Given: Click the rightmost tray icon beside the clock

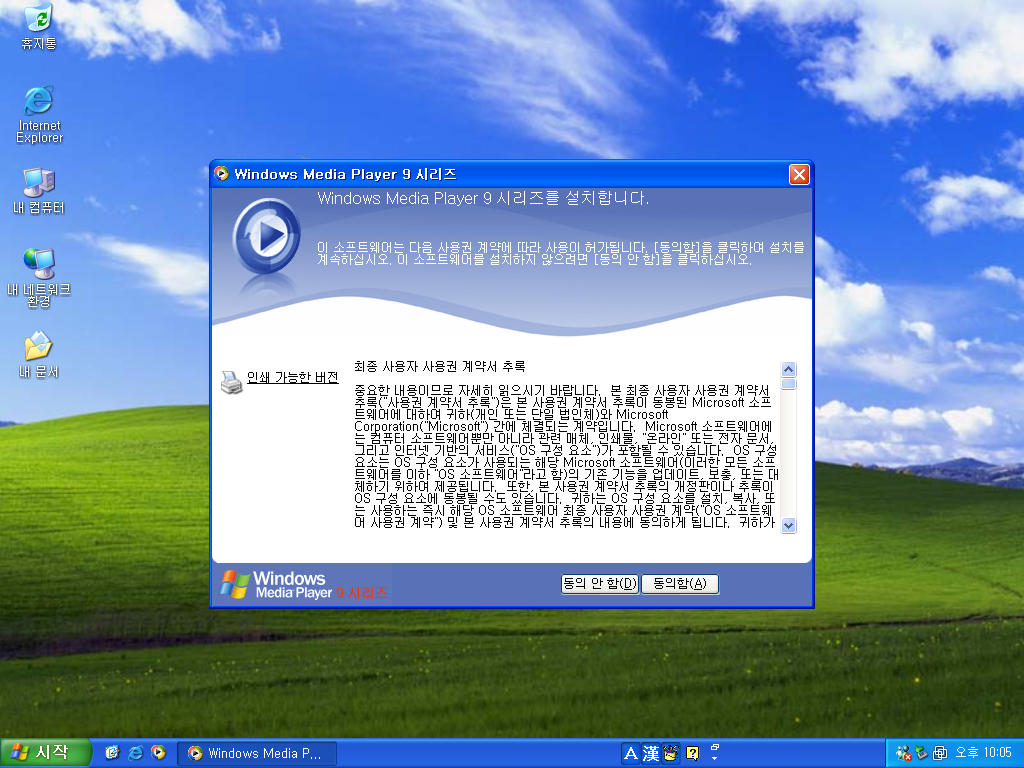Looking at the screenshot, I should coord(940,753).
